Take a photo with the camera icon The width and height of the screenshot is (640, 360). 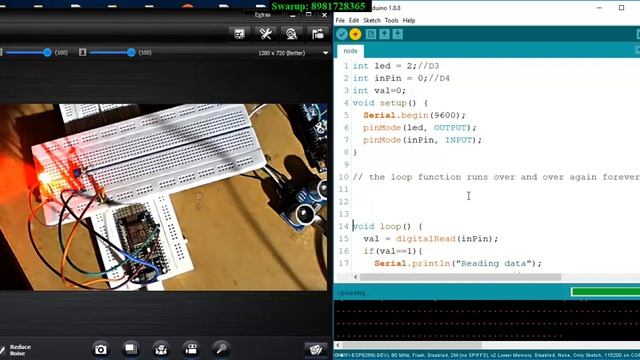(x=100, y=349)
